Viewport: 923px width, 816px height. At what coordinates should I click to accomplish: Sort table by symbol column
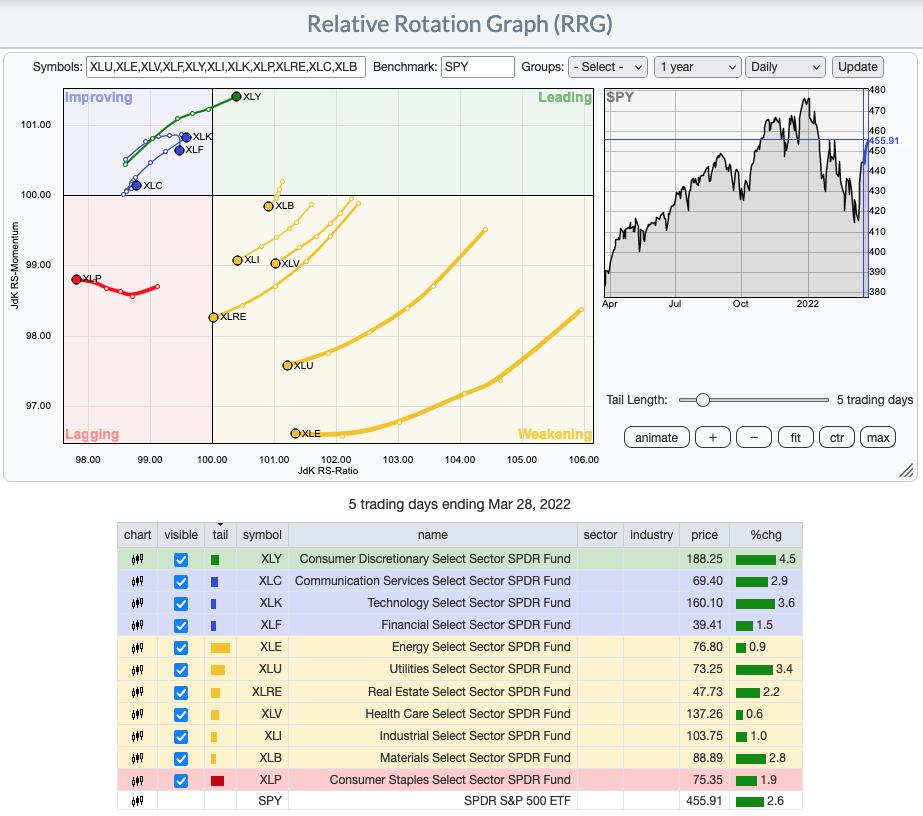tap(262, 535)
